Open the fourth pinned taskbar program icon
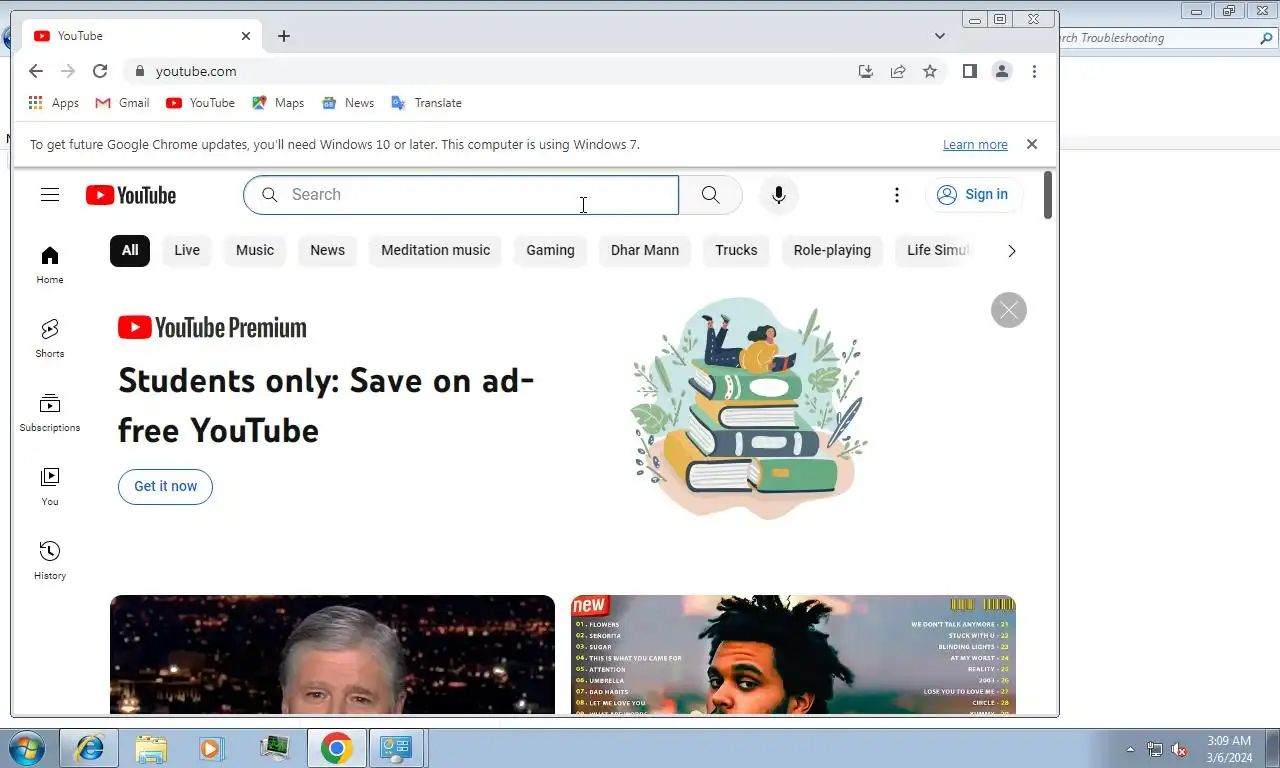 pos(274,748)
